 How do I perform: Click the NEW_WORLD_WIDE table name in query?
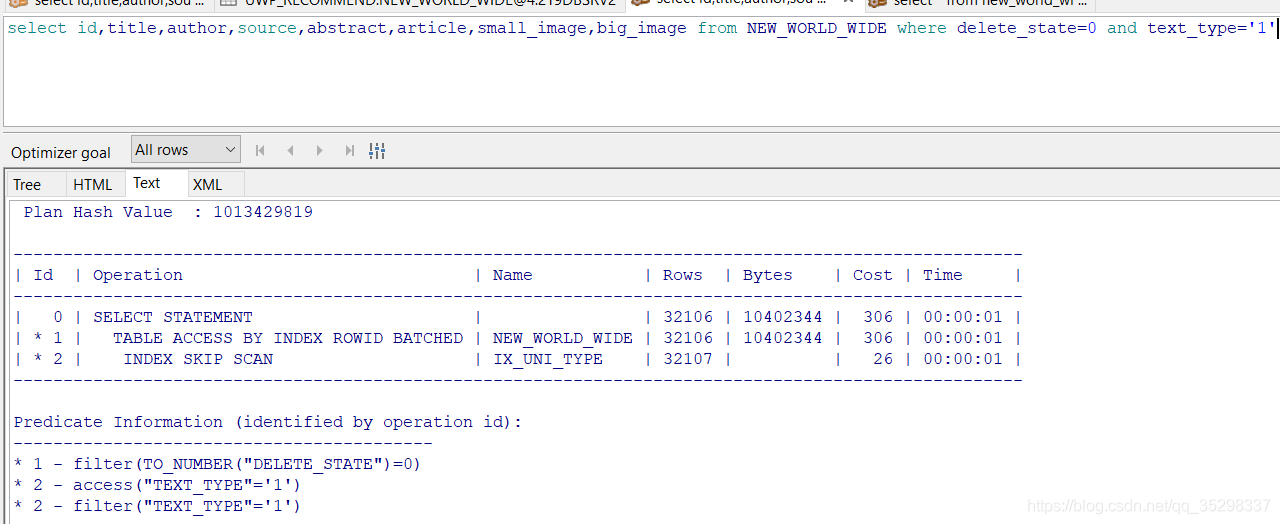pyautogui.click(x=817, y=28)
